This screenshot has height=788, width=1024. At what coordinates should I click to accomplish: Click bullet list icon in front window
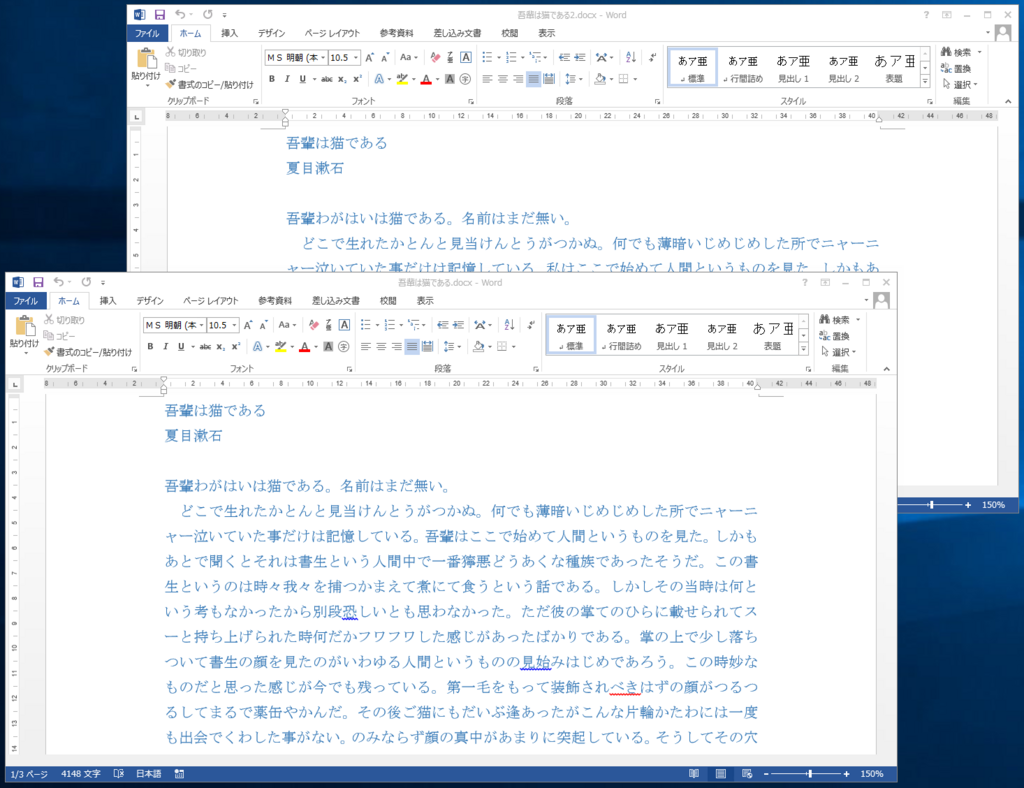tap(366, 325)
